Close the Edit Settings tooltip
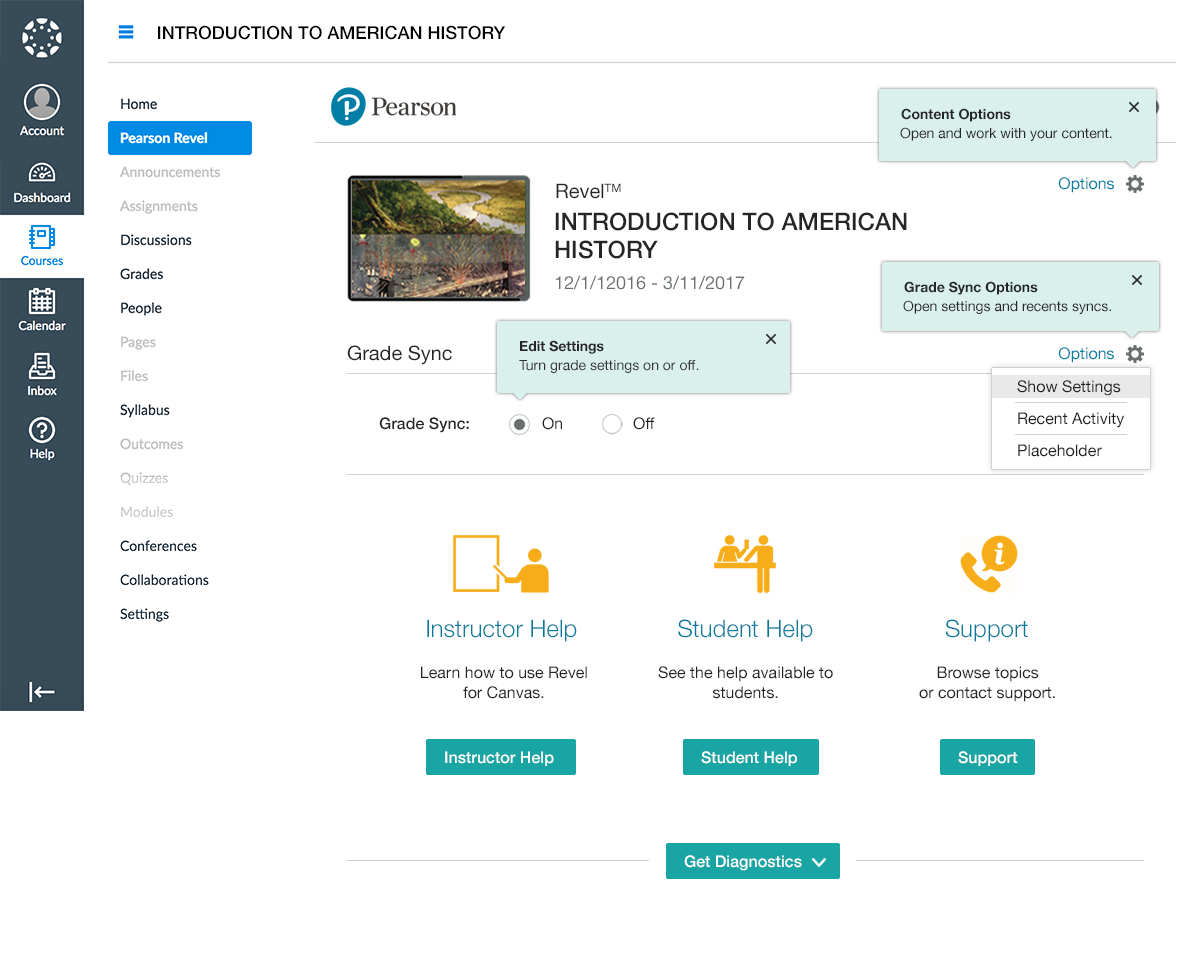Image resolution: width=1200 pixels, height=957 pixels. click(771, 339)
